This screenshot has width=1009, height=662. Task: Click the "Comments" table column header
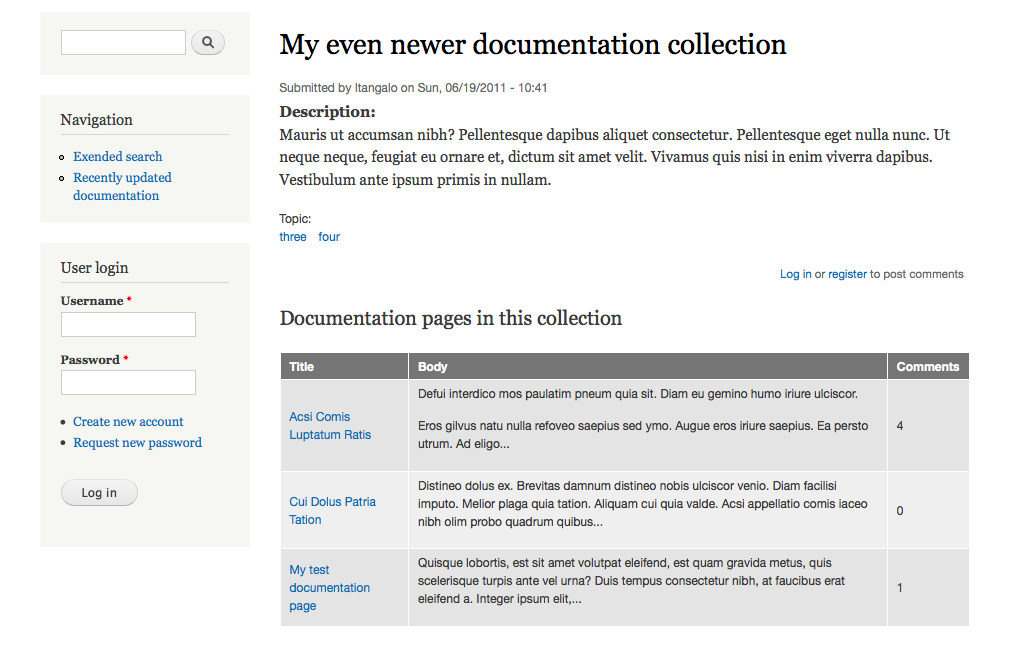click(x=926, y=366)
